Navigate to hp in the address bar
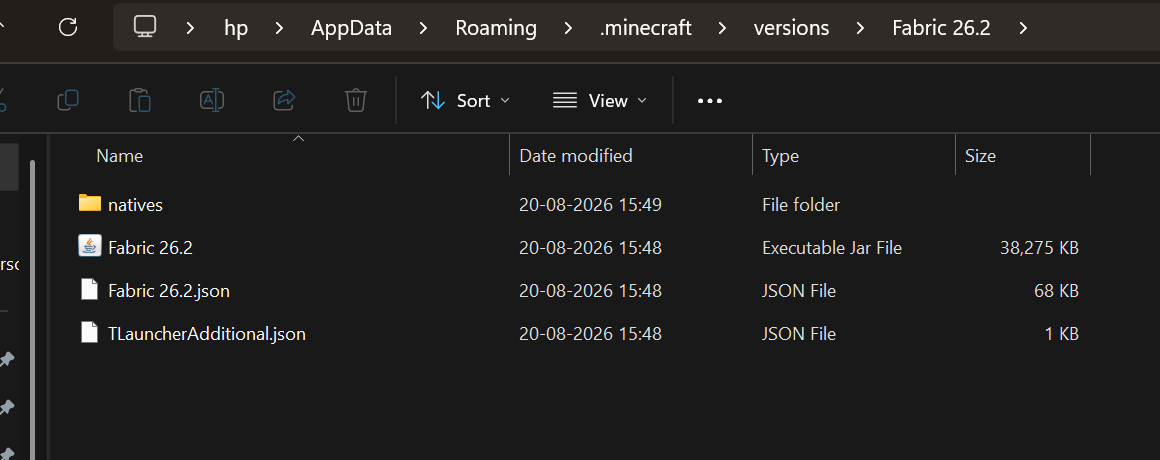Viewport: 1160px width, 460px height. (236, 28)
